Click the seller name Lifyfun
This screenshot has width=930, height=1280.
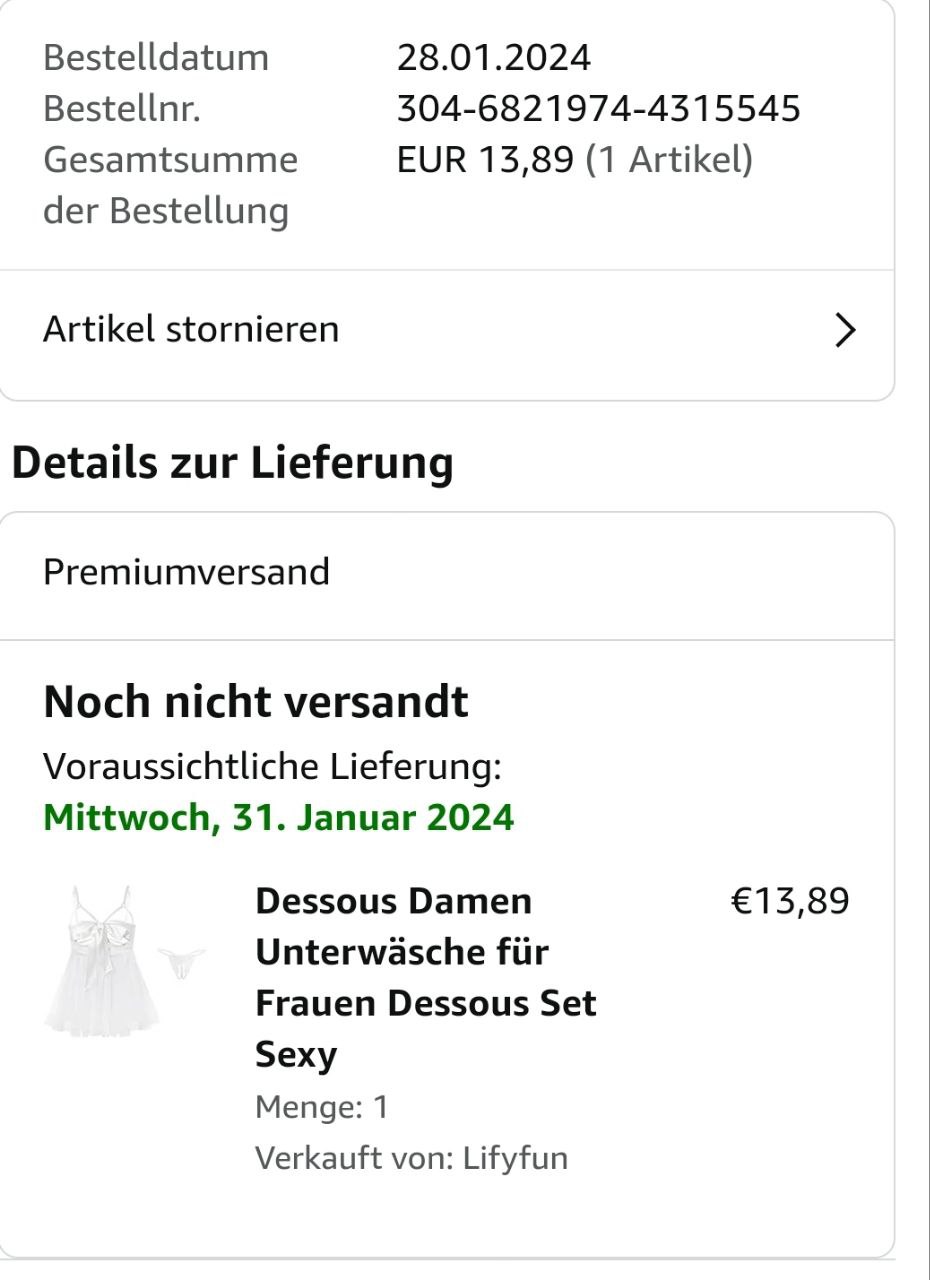[515, 1158]
